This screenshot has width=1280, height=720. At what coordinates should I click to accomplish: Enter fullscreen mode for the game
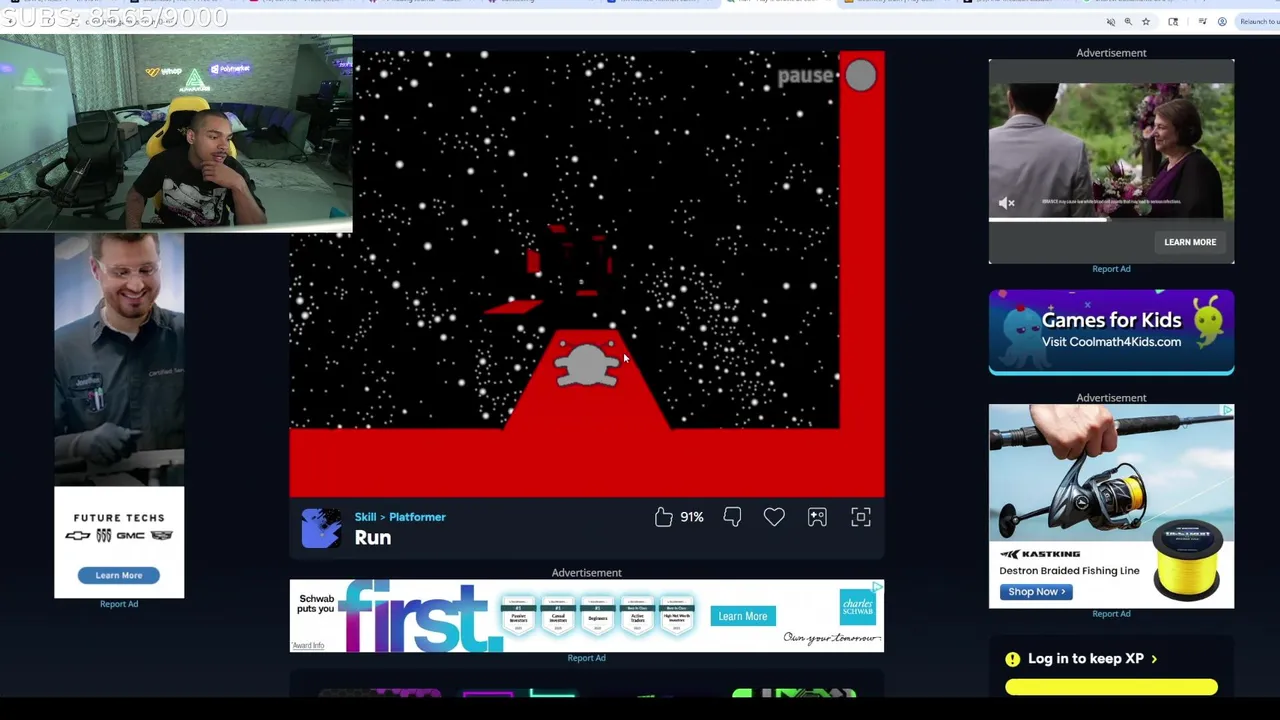pos(861,517)
